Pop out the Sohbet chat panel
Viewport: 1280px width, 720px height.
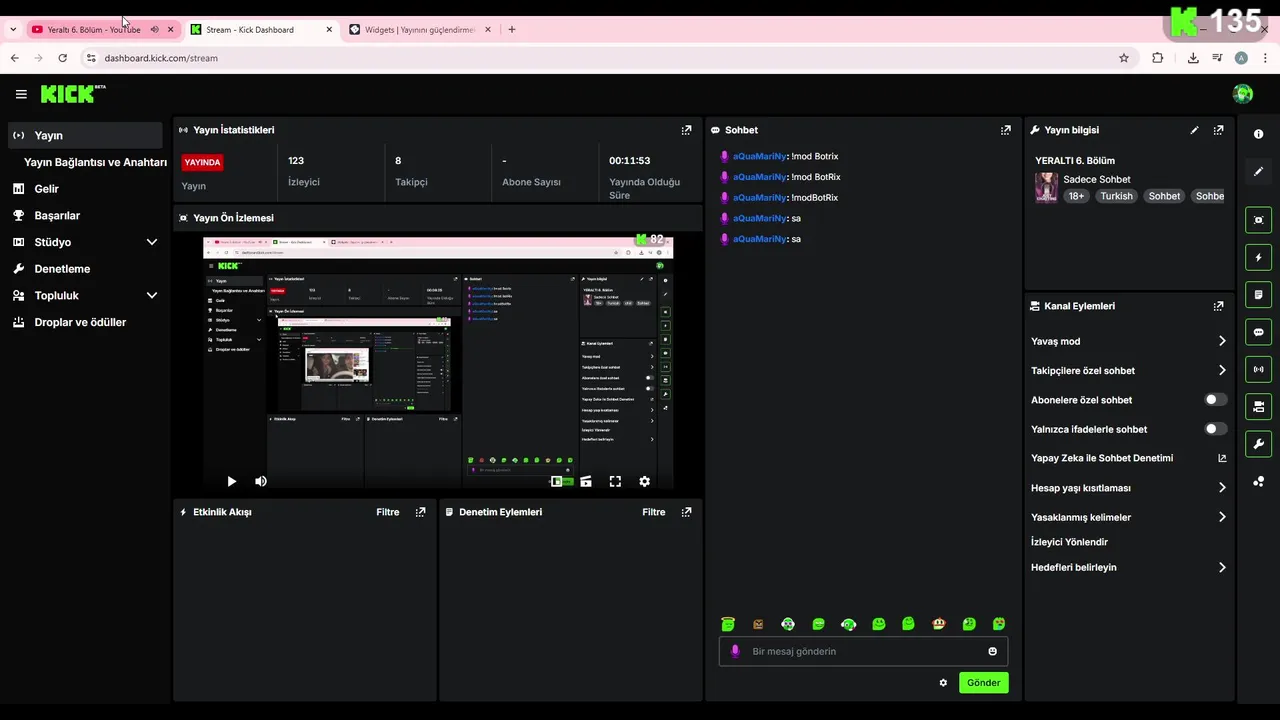pyautogui.click(x=1006, y=130)
